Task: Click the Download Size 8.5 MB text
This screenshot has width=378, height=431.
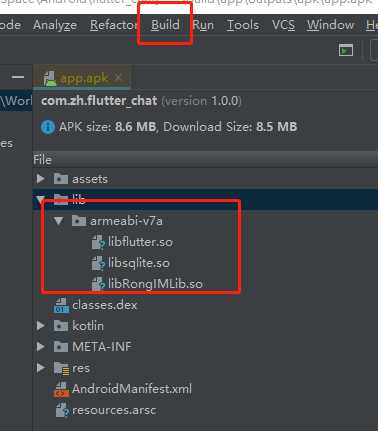Action: point(230,127)
